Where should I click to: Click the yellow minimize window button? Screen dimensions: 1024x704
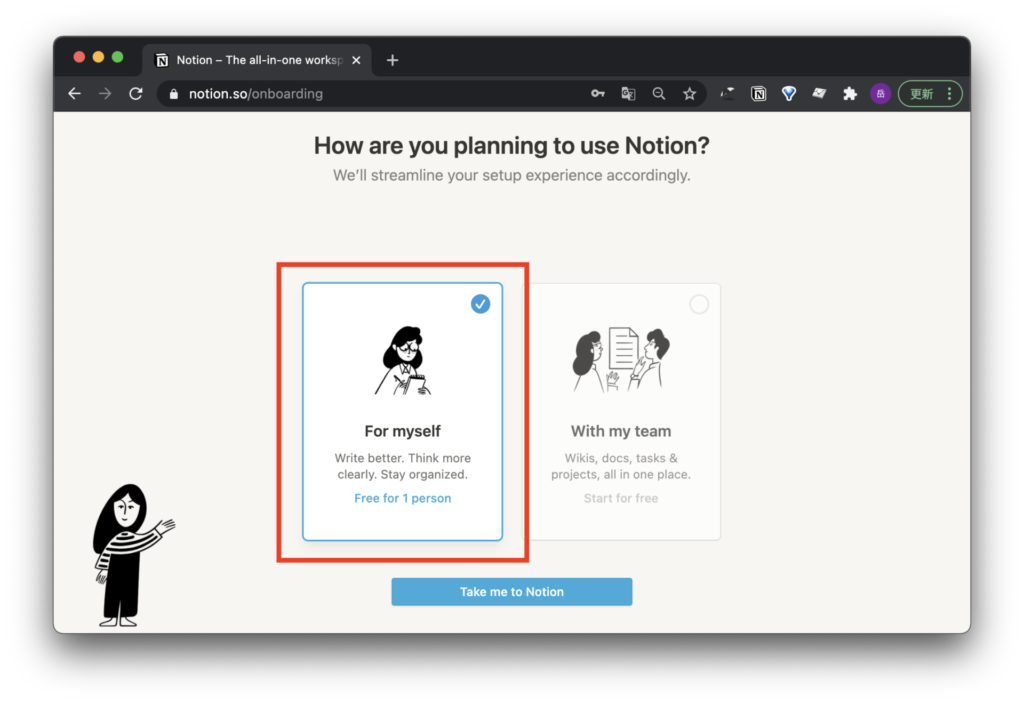(x=99, y=57)
